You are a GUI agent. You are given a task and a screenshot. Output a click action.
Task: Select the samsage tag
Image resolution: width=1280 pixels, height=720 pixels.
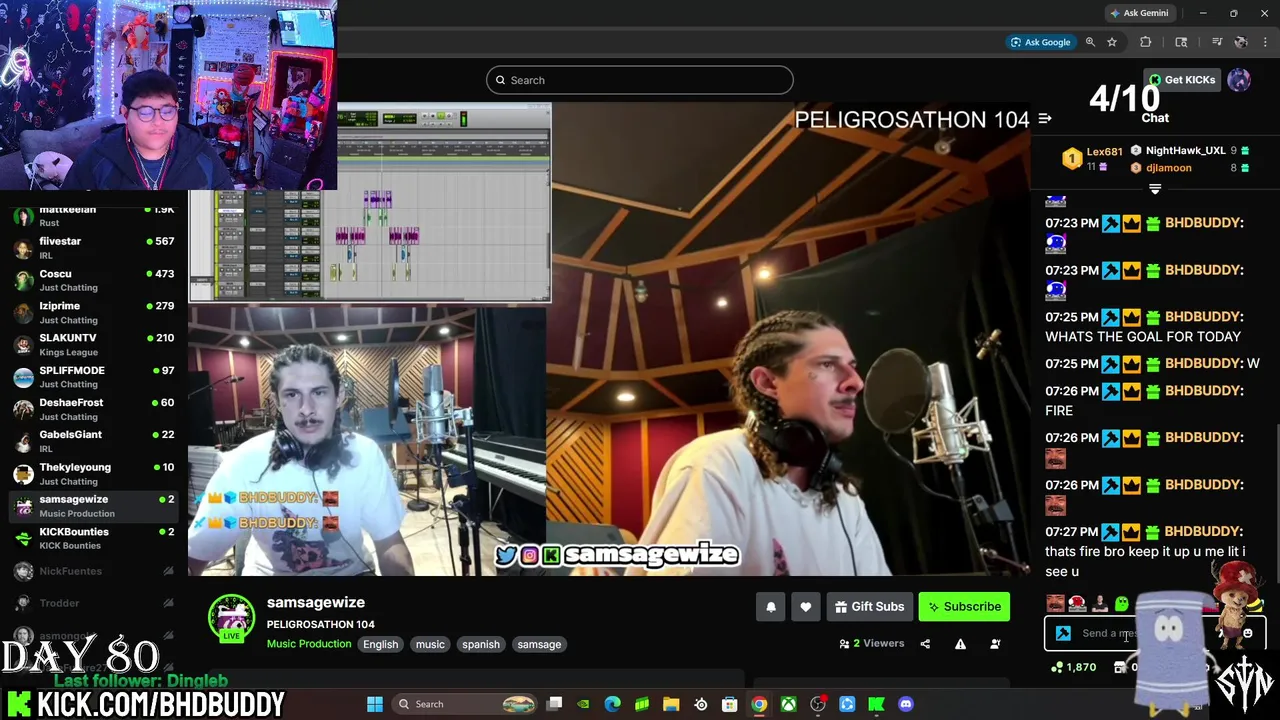(539, 645)
